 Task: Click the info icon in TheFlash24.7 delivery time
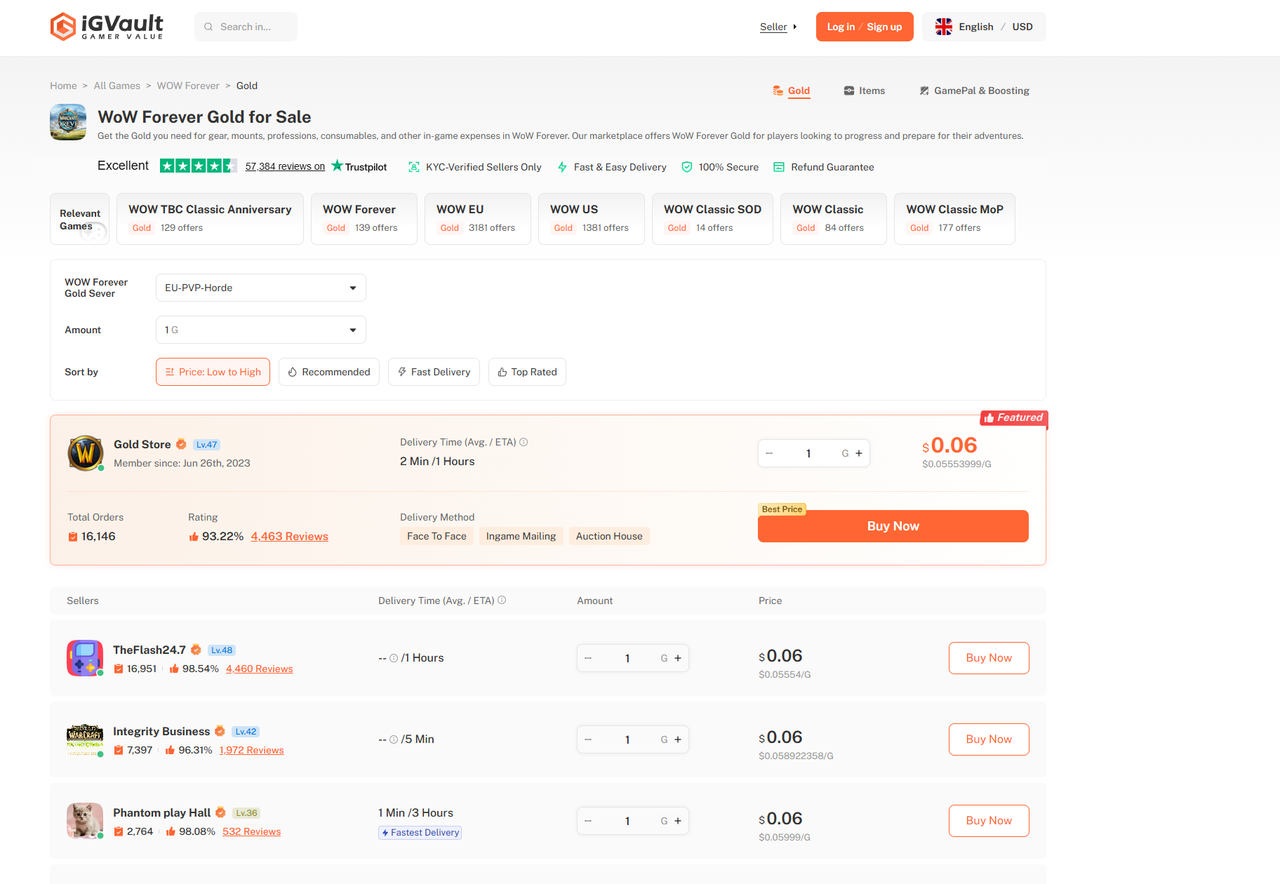[393, 658]
